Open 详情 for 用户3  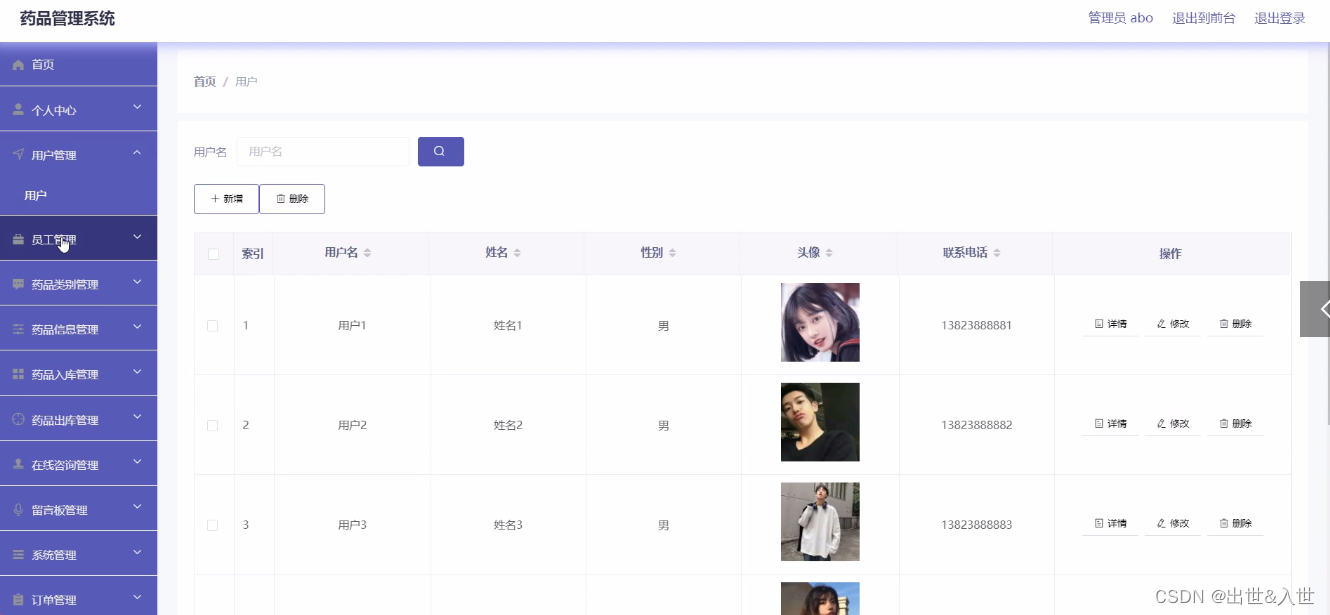point(1110,524)
